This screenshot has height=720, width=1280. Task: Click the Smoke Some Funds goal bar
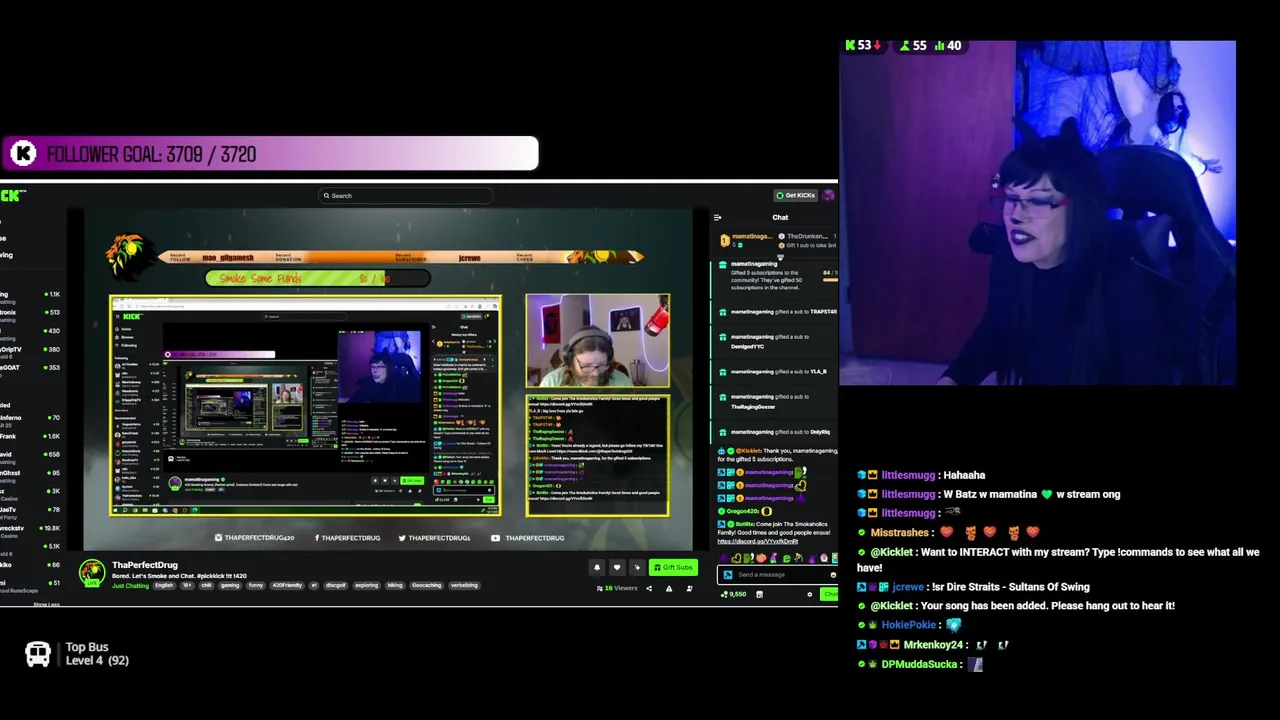318,279
